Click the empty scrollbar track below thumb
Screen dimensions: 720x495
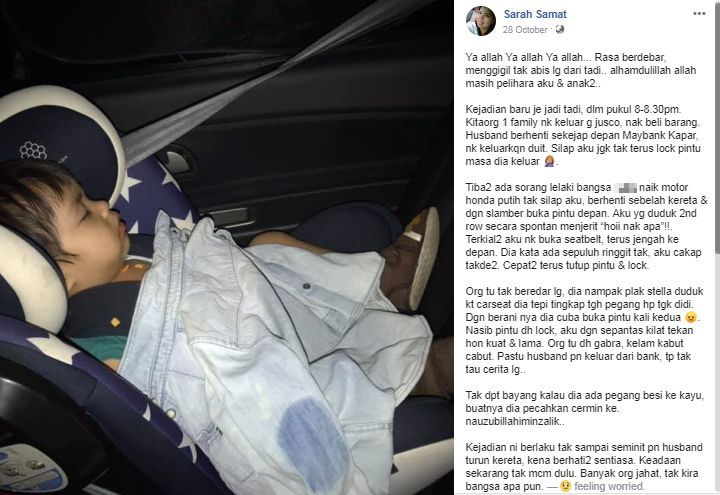717,373
